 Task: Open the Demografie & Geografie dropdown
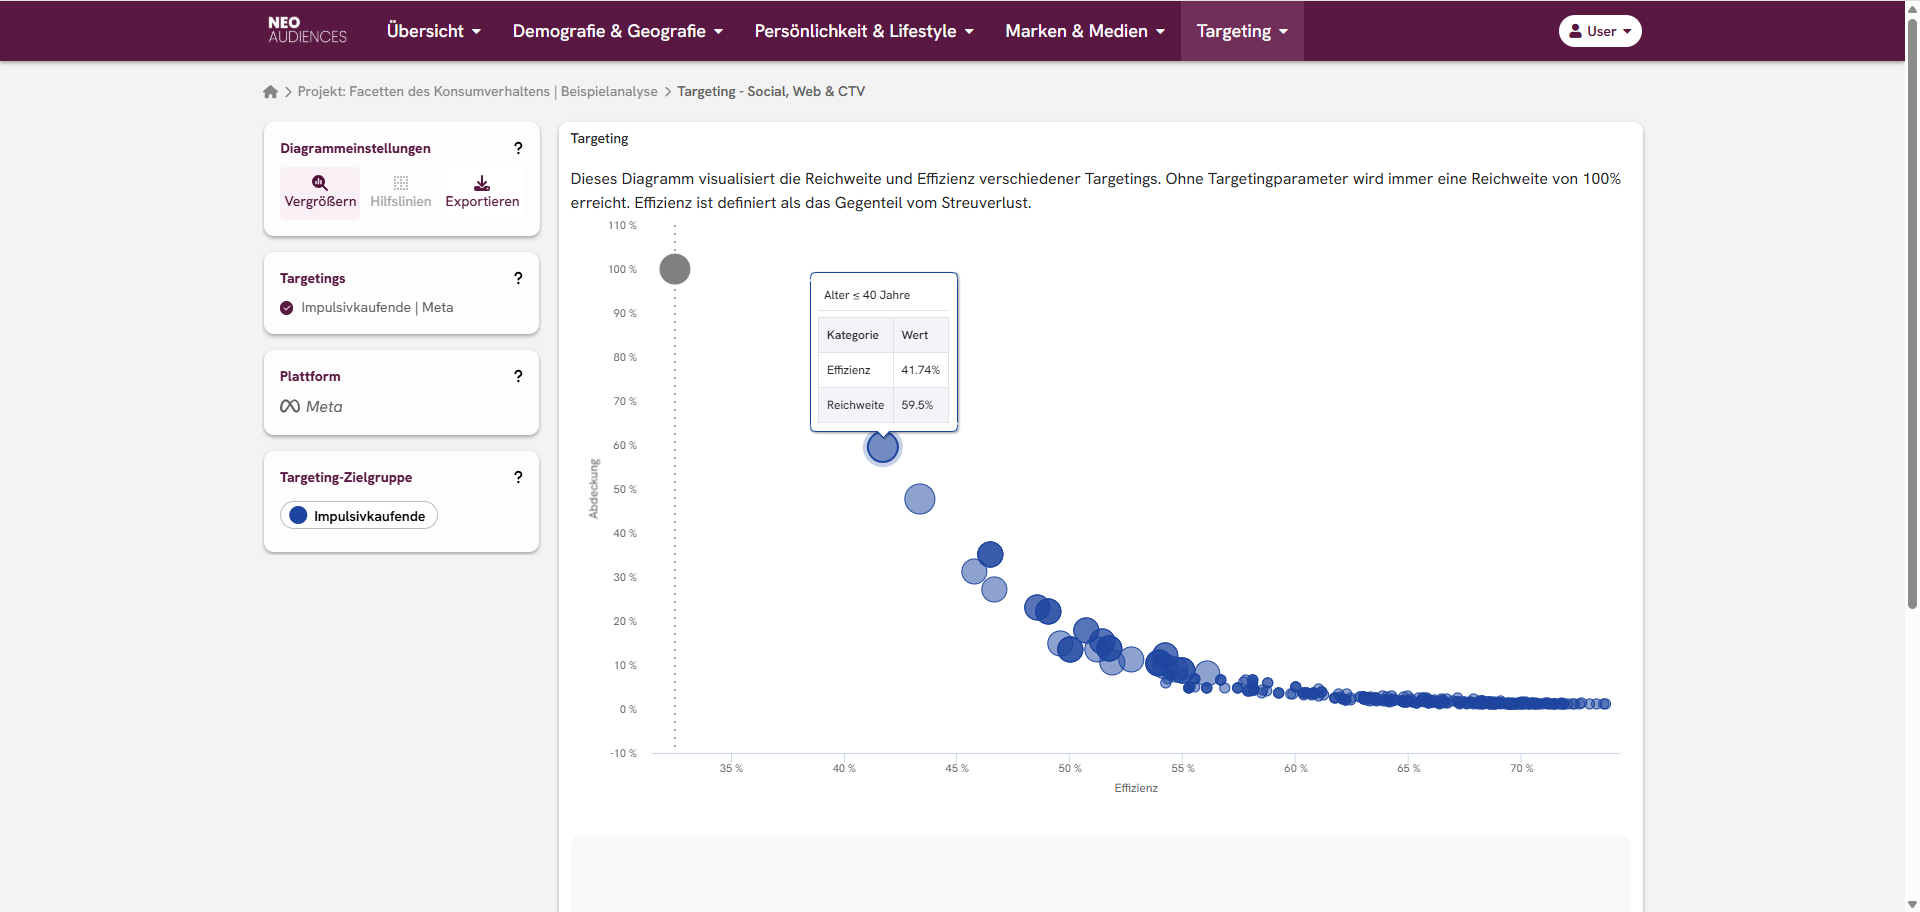click(x=617, y=31)
